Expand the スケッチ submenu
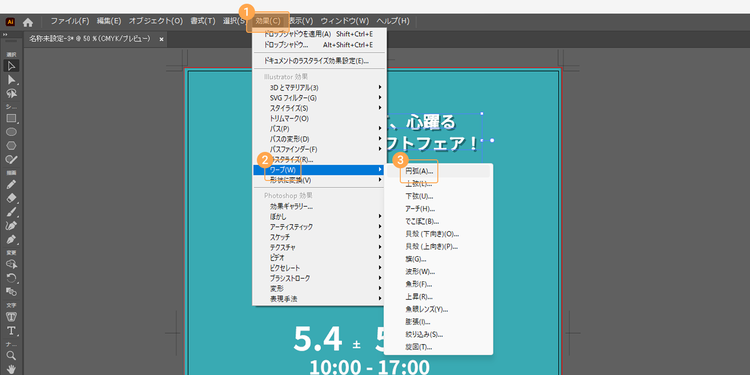 (319, 237)
